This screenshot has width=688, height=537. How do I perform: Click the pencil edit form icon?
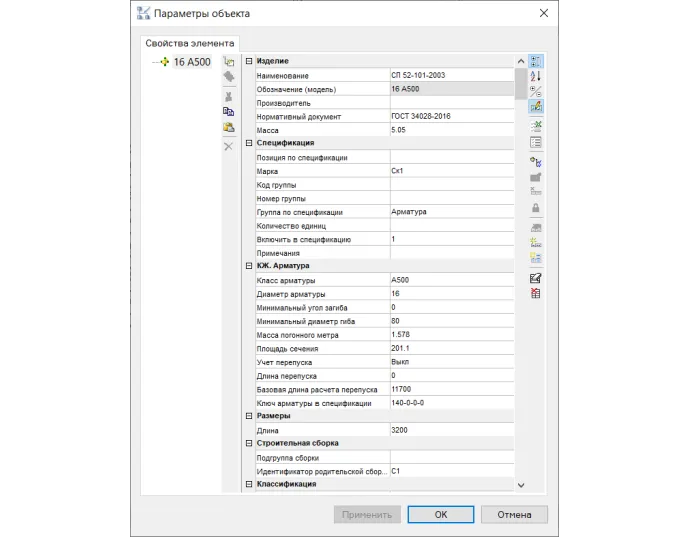pos(535,278)
